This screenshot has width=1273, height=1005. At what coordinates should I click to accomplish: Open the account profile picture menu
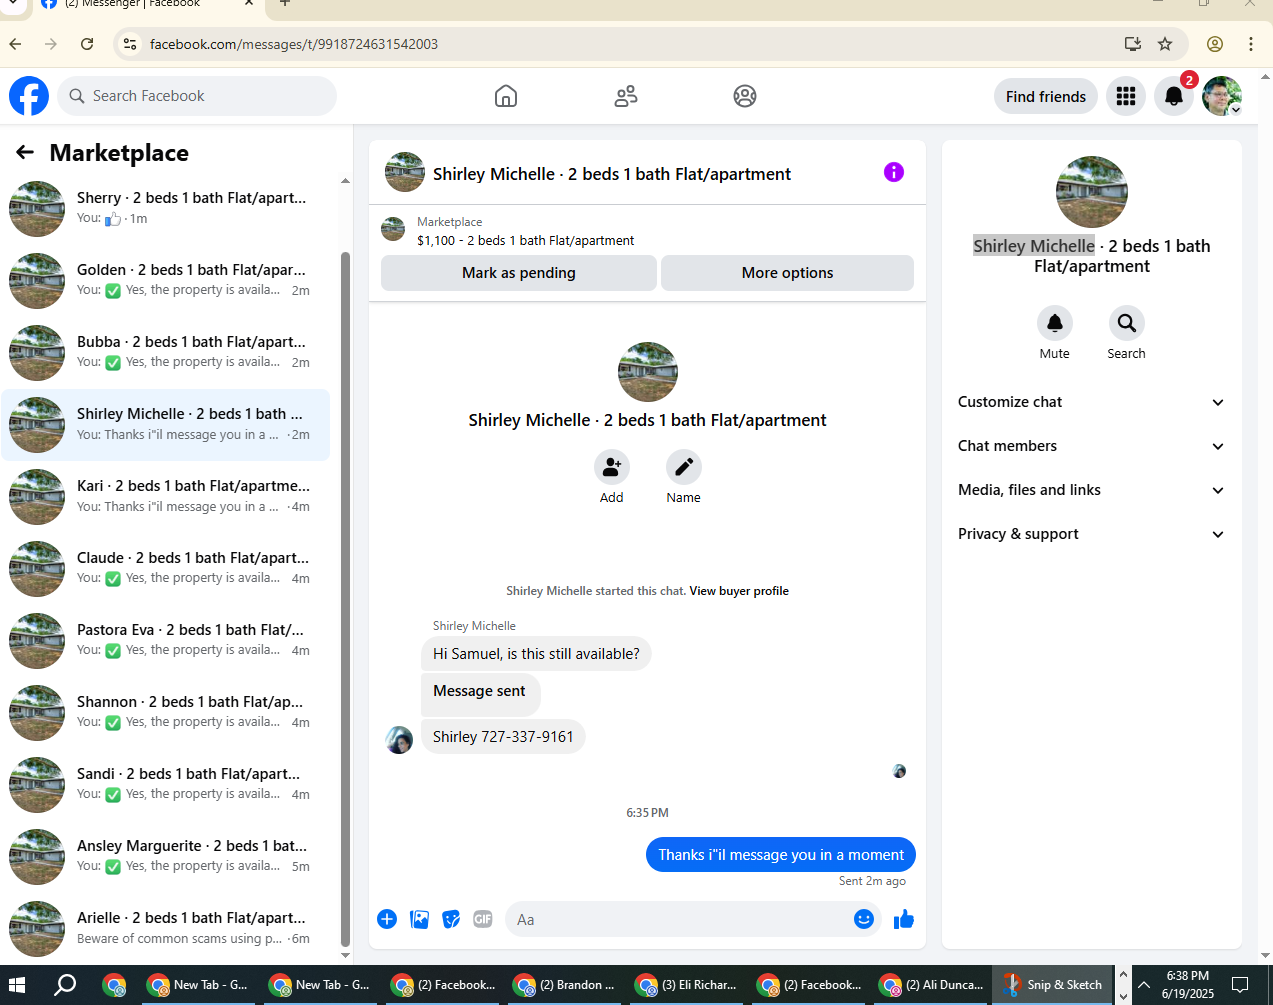1222,96
